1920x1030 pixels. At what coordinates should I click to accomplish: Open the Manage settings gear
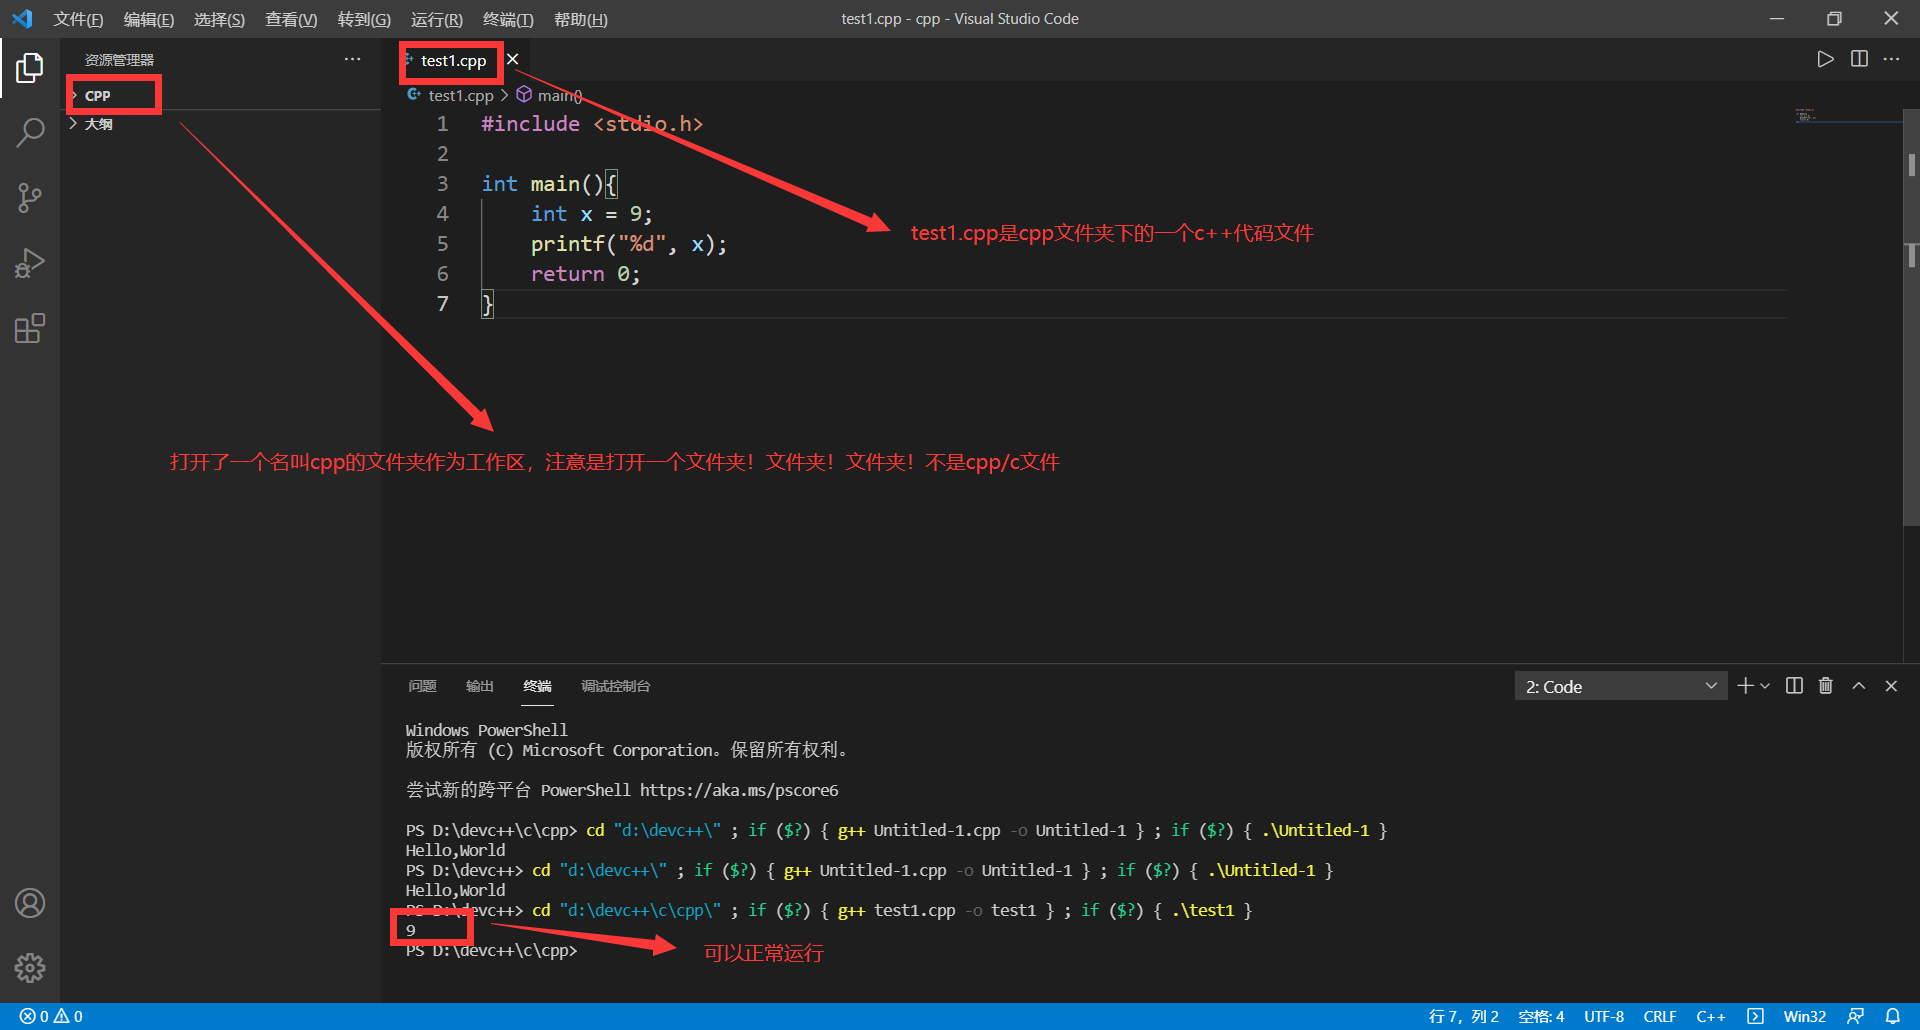pos(30,967)
